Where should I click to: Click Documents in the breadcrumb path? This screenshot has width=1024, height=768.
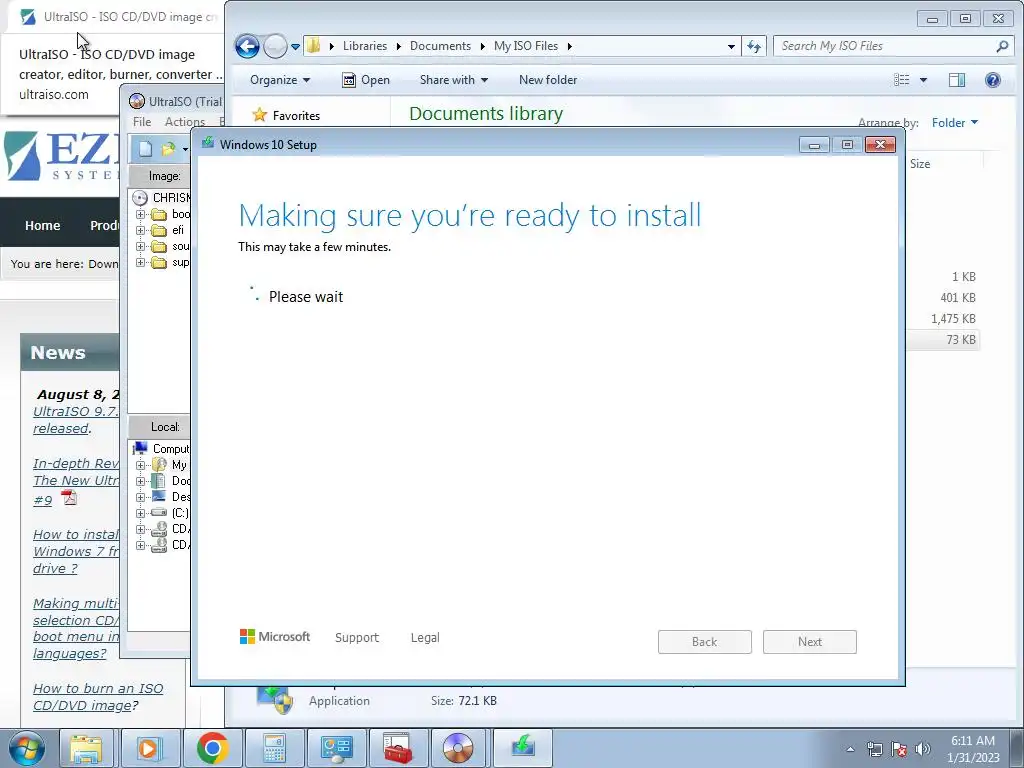(440, 46)
